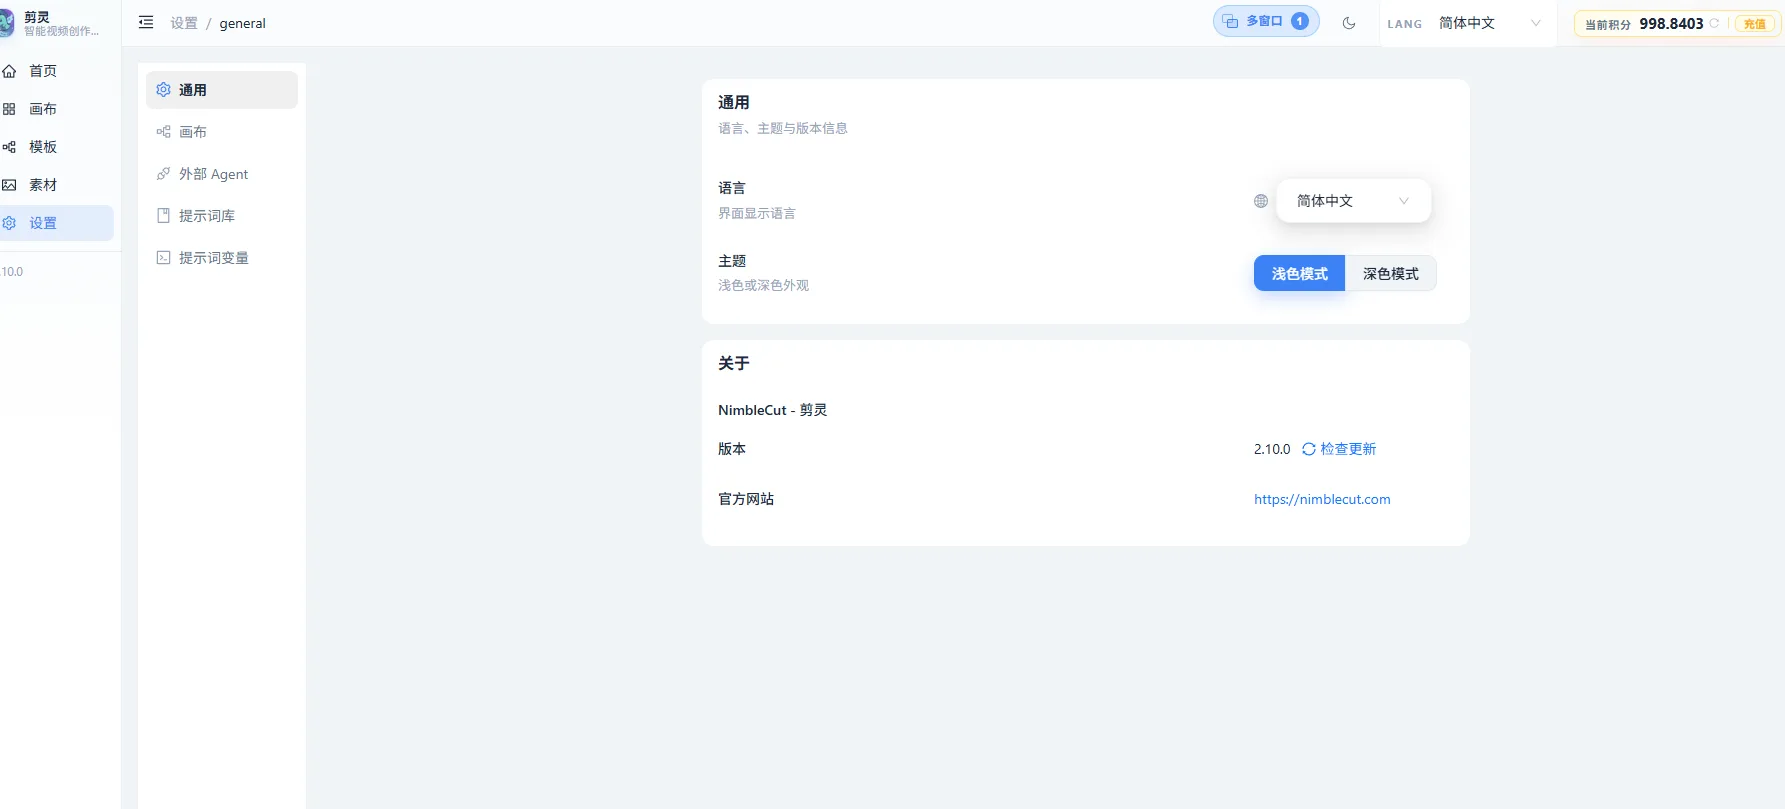
Task: Click the template node icon in the sidebar
Action: (x=9, y=147)
